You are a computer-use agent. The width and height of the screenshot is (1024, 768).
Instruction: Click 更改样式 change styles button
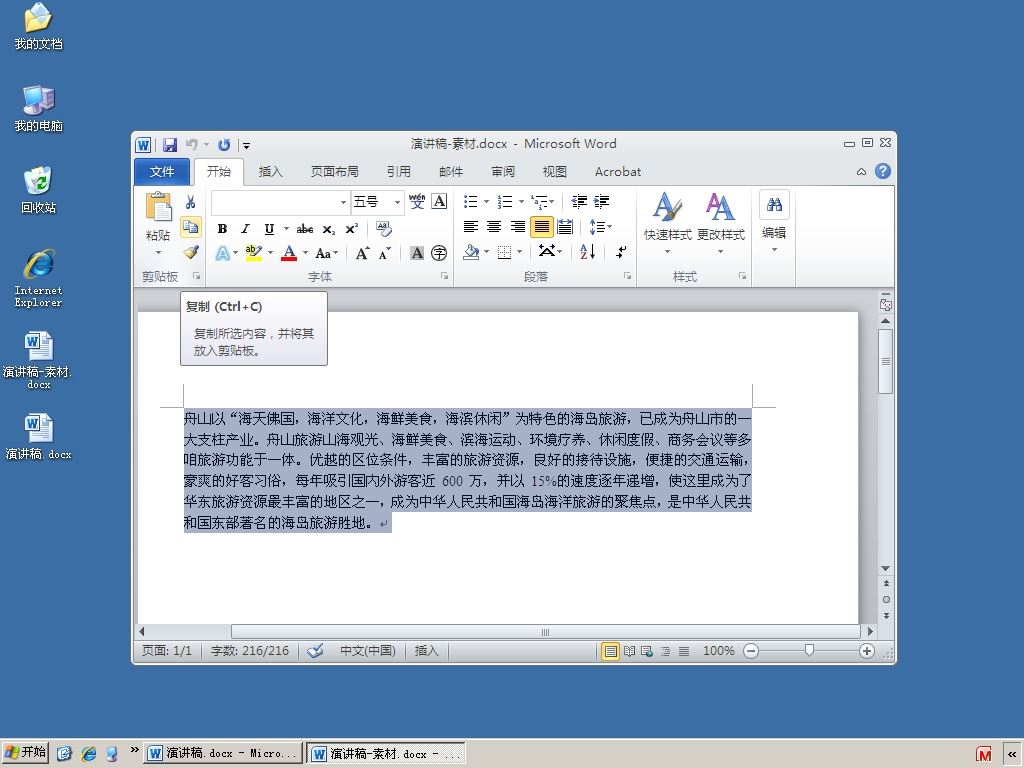[720, 223]
